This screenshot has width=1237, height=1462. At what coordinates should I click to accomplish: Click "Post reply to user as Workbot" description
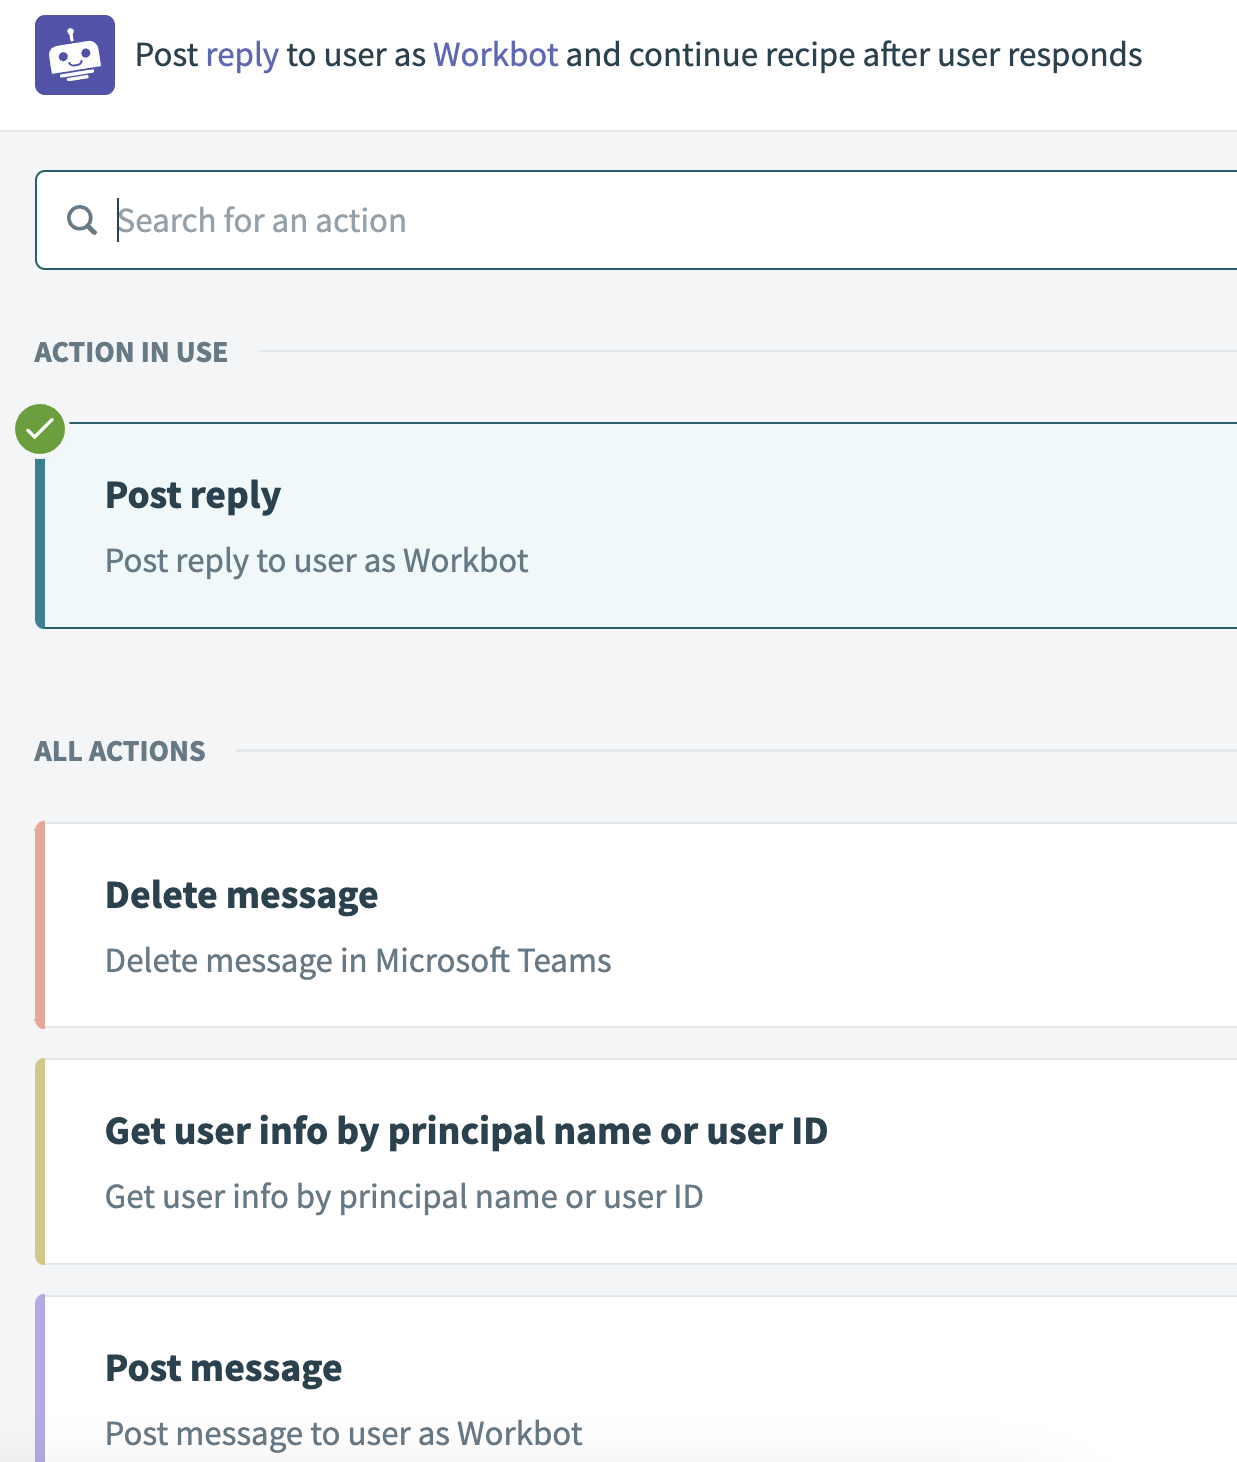point(317,561)
